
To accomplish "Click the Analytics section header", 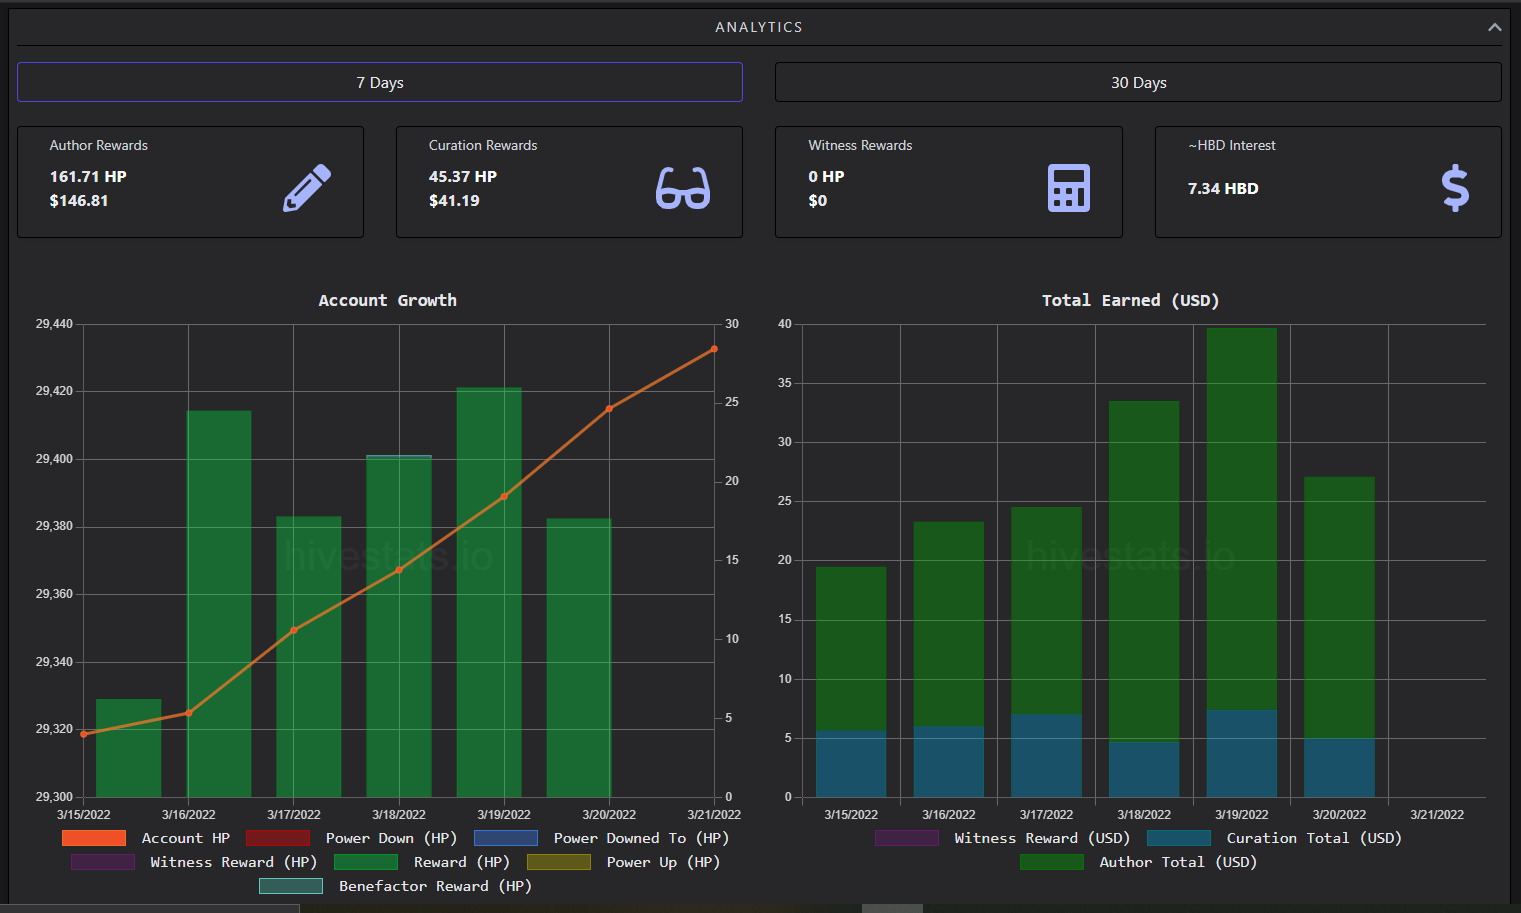I will [759, 27].
